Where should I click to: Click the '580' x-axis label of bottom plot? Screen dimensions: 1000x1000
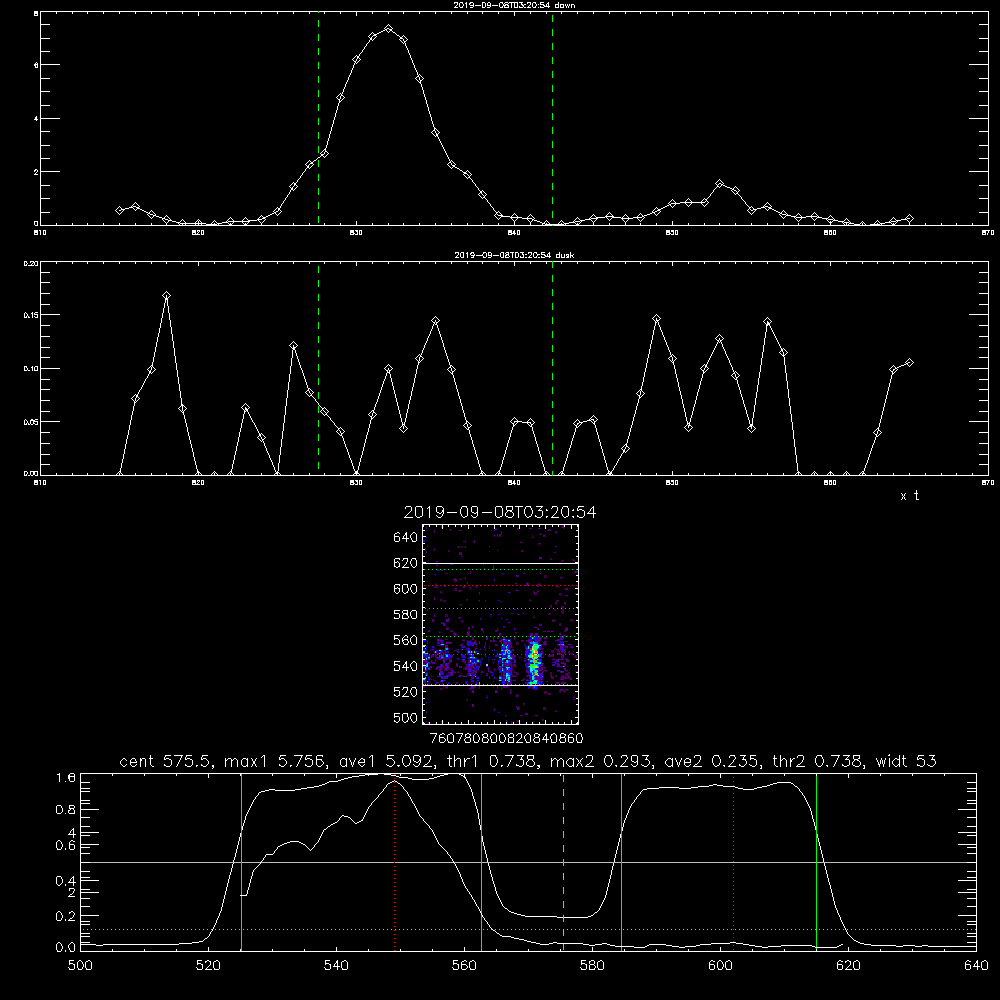(x=592, y=965)
